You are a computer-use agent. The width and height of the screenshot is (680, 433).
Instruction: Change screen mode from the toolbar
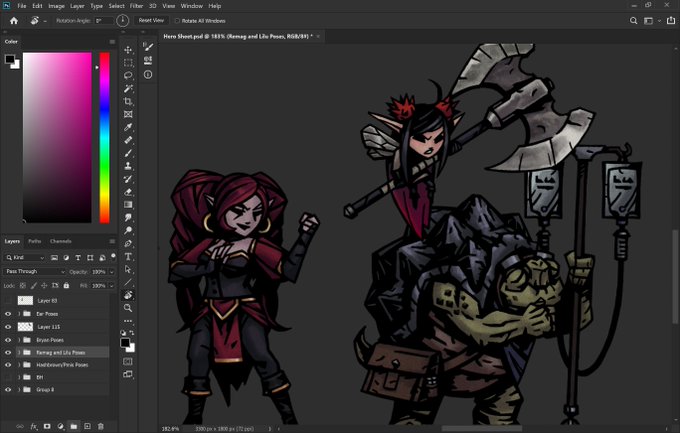point(128,374)
